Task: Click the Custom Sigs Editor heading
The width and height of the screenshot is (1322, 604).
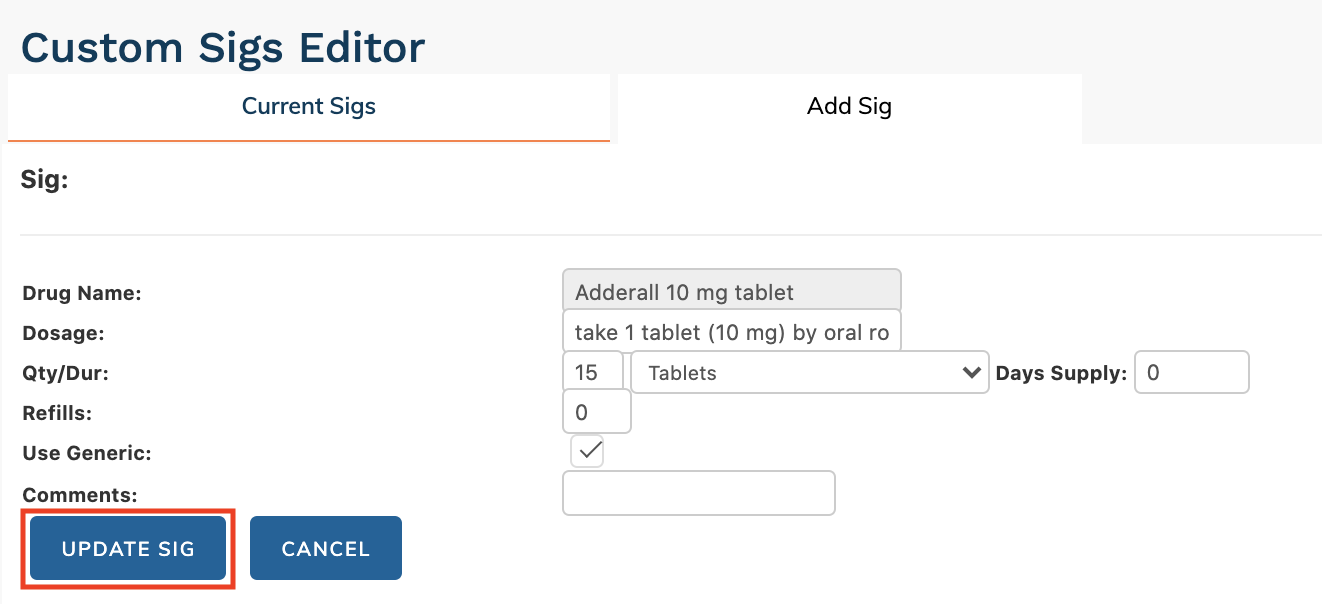Action: click(x=223, y=47)
